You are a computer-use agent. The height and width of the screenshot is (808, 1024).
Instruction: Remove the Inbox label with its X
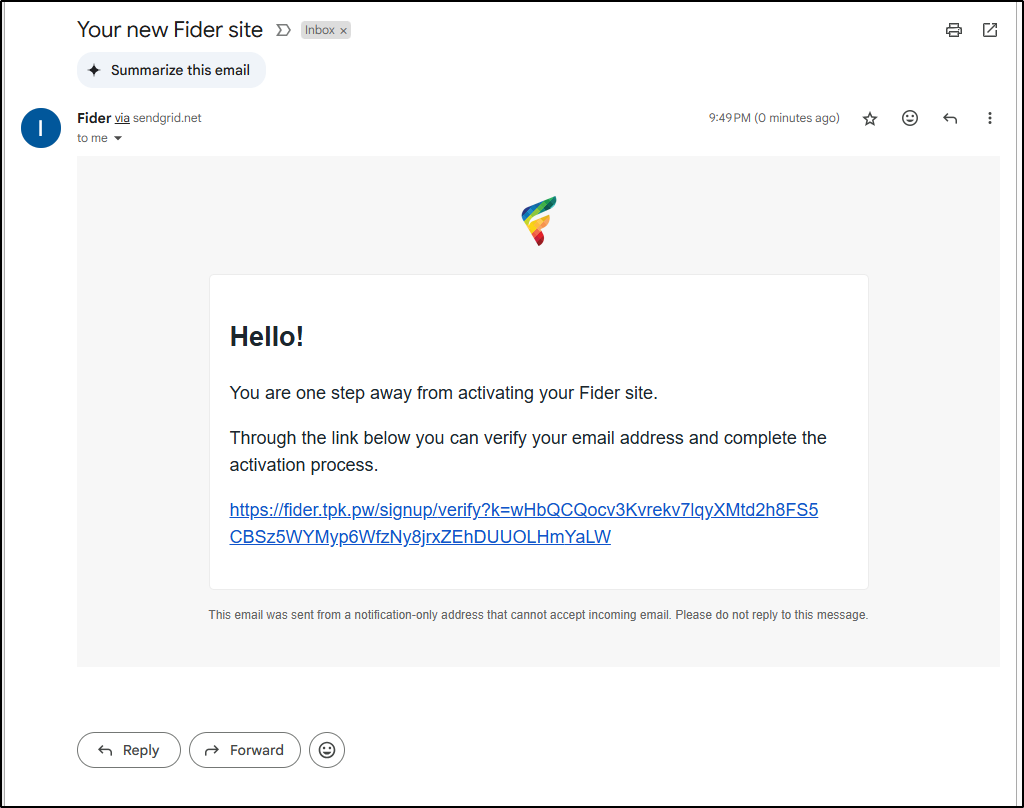coord(344,31)
